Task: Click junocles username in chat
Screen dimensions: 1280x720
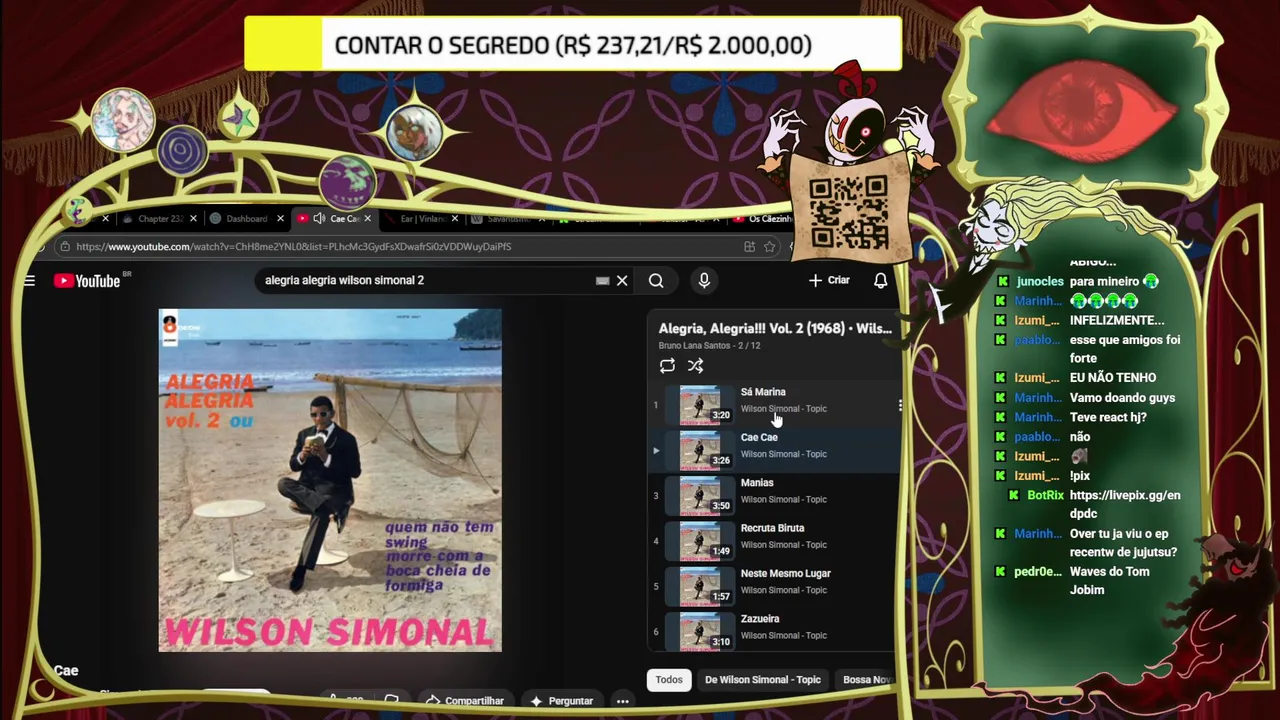Action: (x=1040, y=282)
